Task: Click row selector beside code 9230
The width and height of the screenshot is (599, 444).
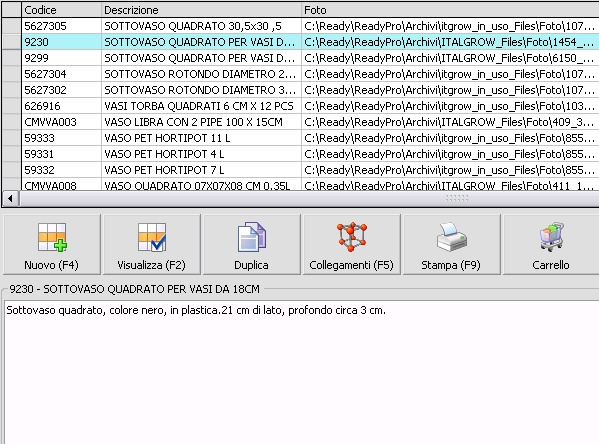Action: tap(11, 42)
